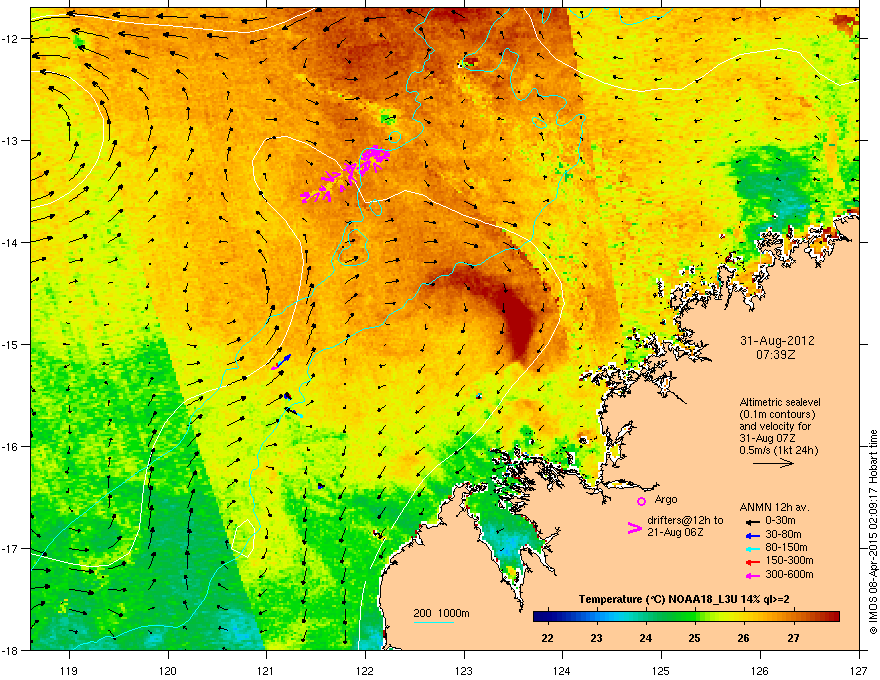Image resolution: width=880 pixels, height=680 pixels.
Task: Click the blue ANMN mooring arrow on map
Action: [285, 359]
